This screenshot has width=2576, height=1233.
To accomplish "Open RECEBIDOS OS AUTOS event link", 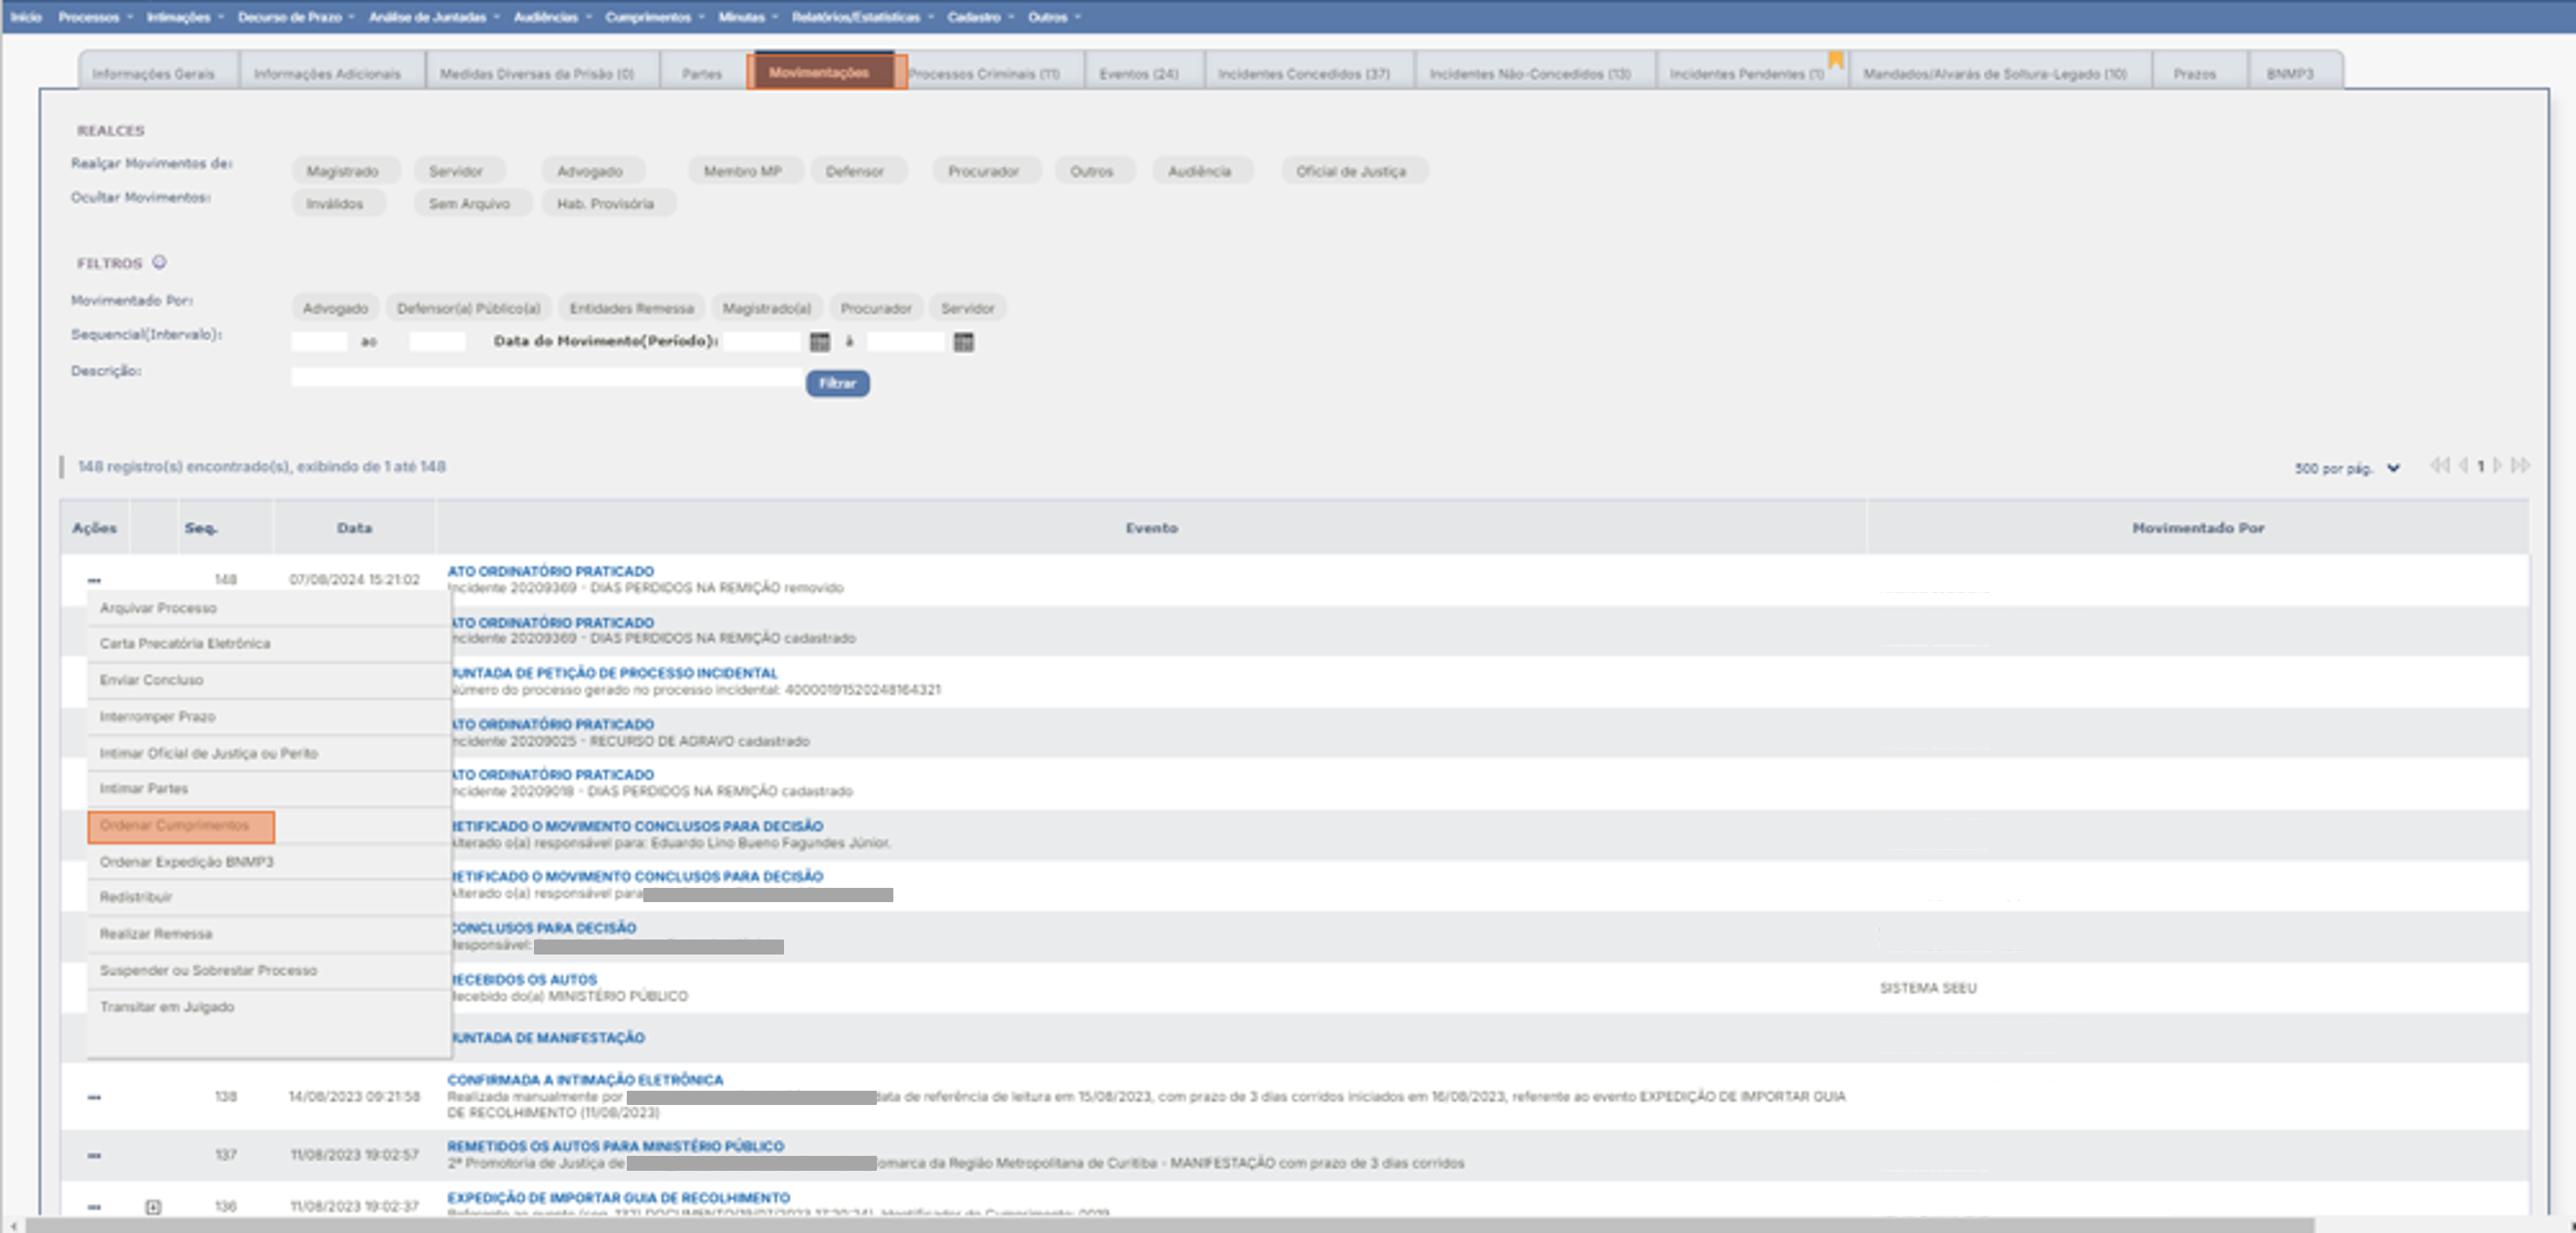I will point(524,980).
